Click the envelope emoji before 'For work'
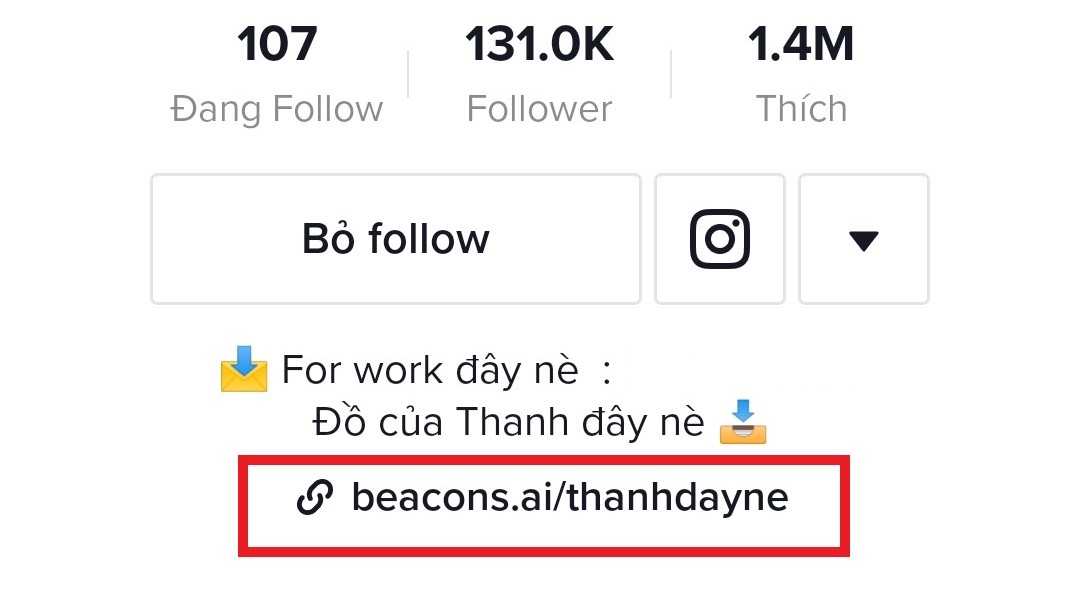1080x599 pixels. pyautogui.click(x=244, y=370)
